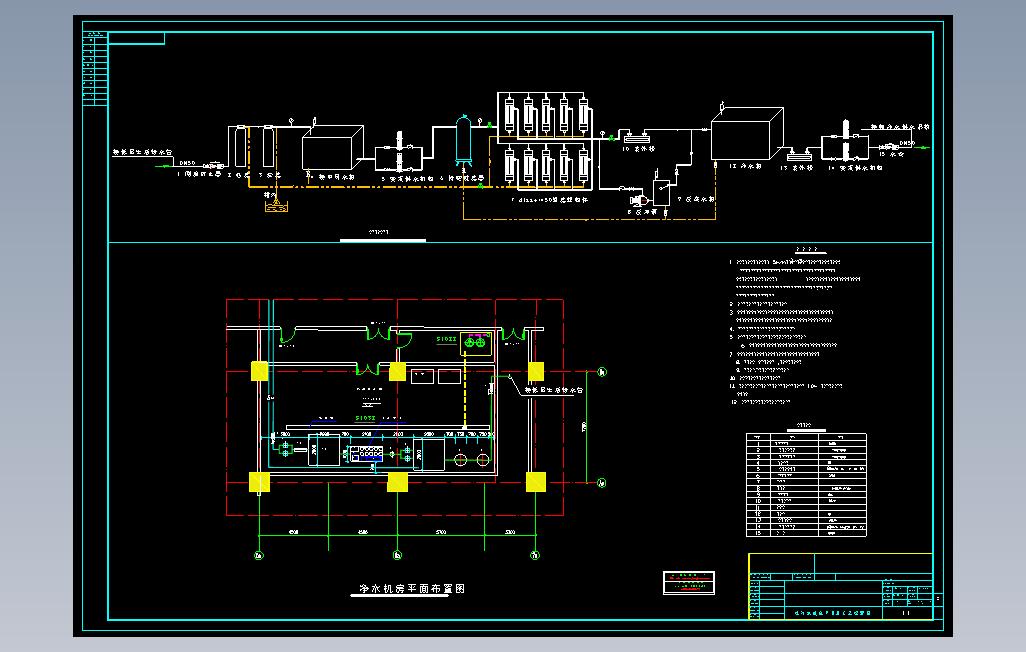Select the pump group numbered 5
Screen dimensions: 1026x652
pyautogui.click(x=399, y=154)
